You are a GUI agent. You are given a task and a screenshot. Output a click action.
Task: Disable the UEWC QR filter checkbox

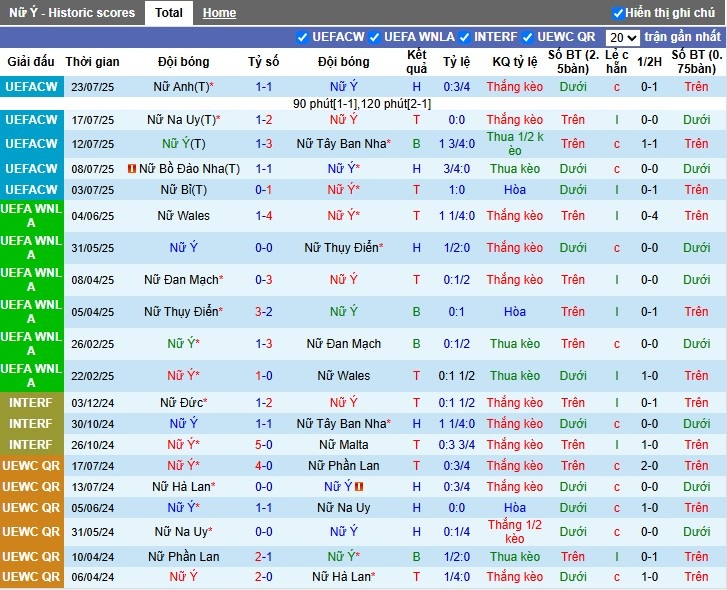528,37
